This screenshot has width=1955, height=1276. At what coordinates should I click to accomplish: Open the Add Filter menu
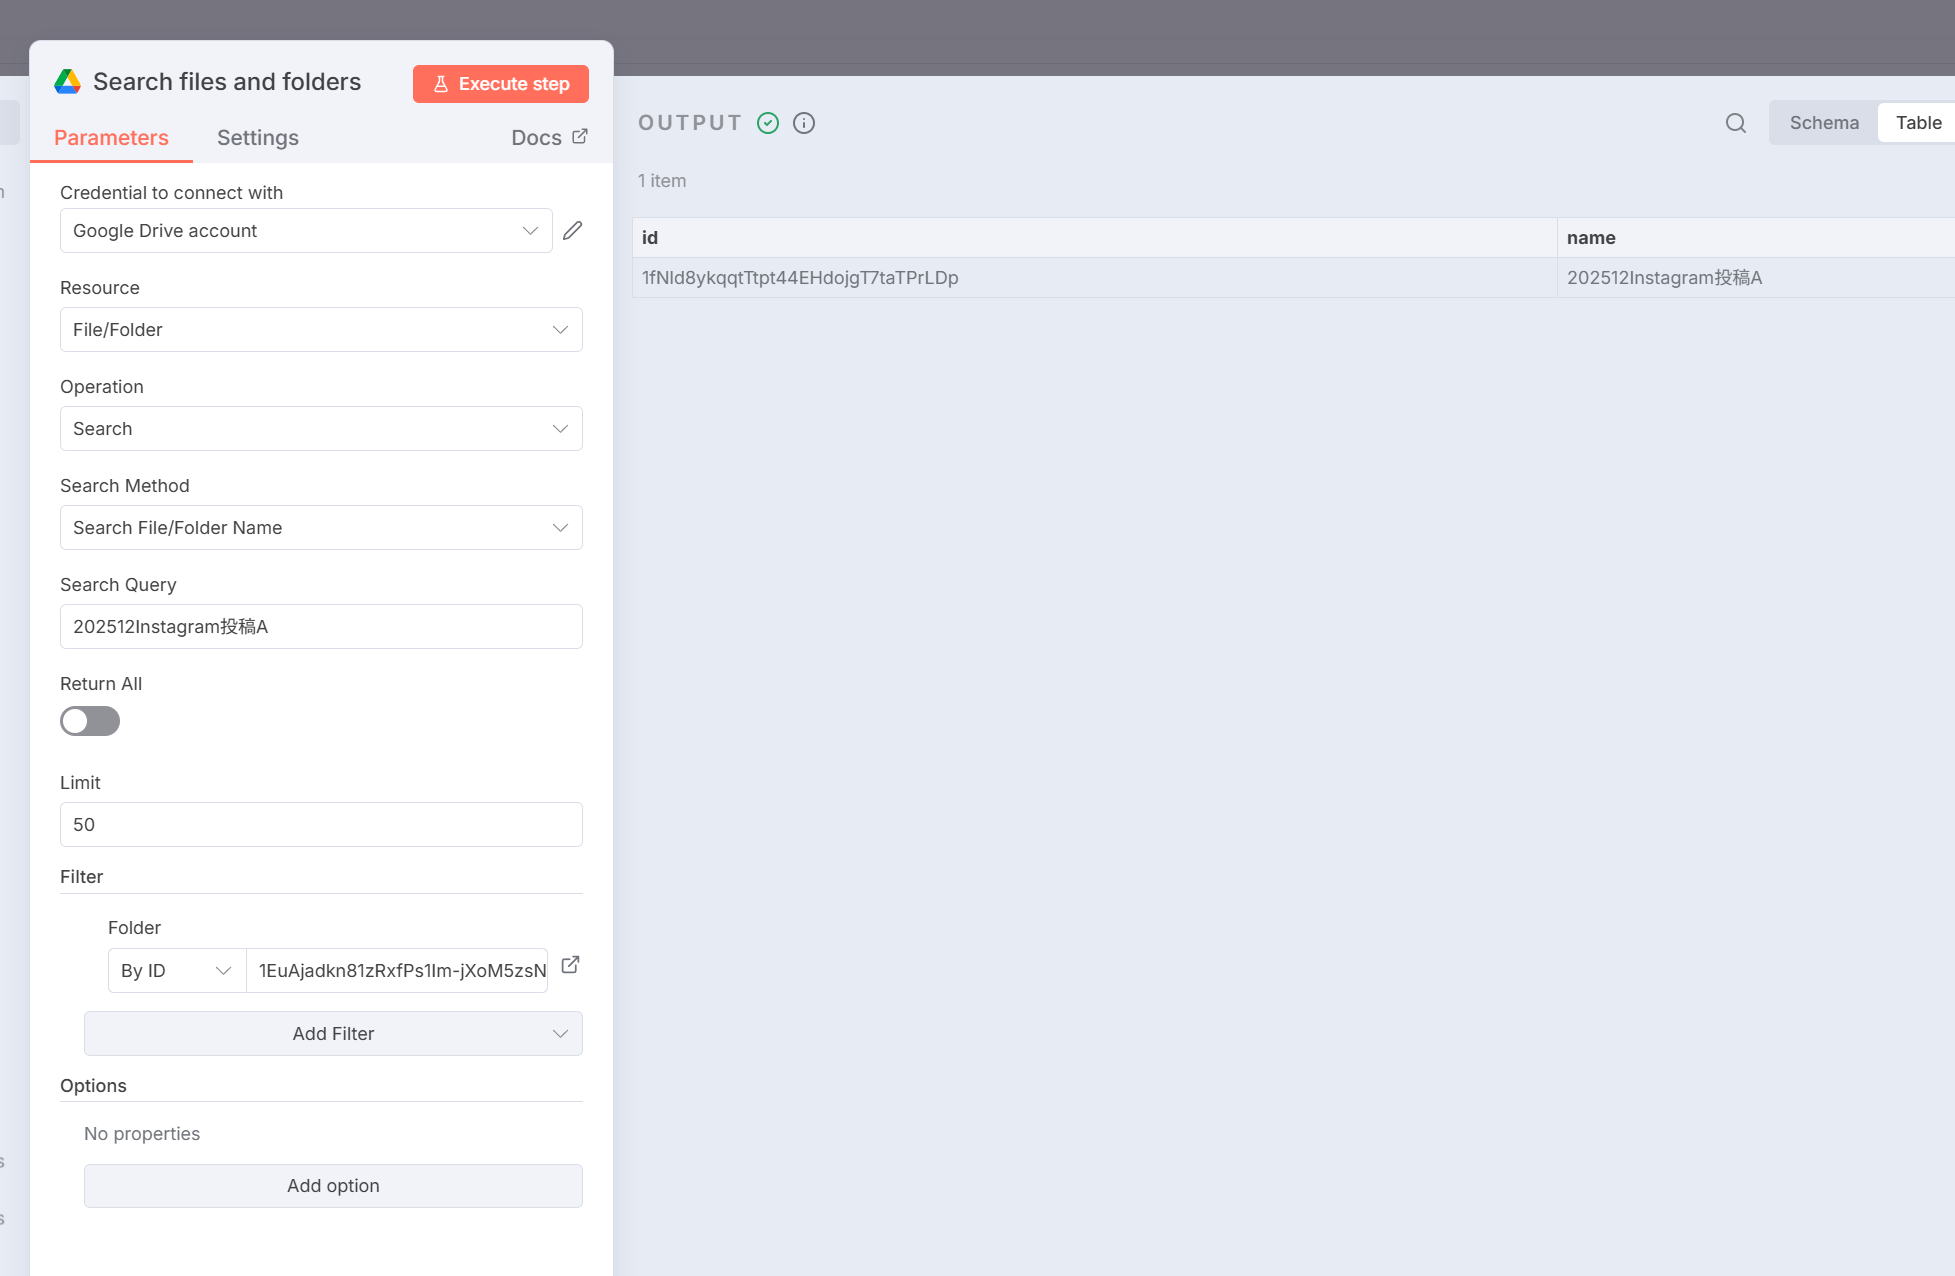coord(333,1034)
